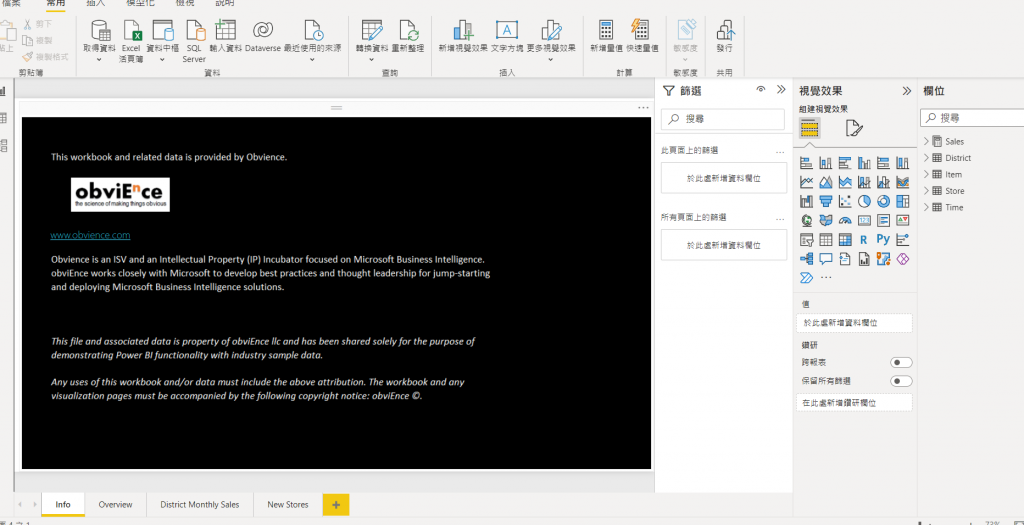The image size is (1024, 525).
Task: Select the Q&A speech bubble visual
Action: [825, 259]
